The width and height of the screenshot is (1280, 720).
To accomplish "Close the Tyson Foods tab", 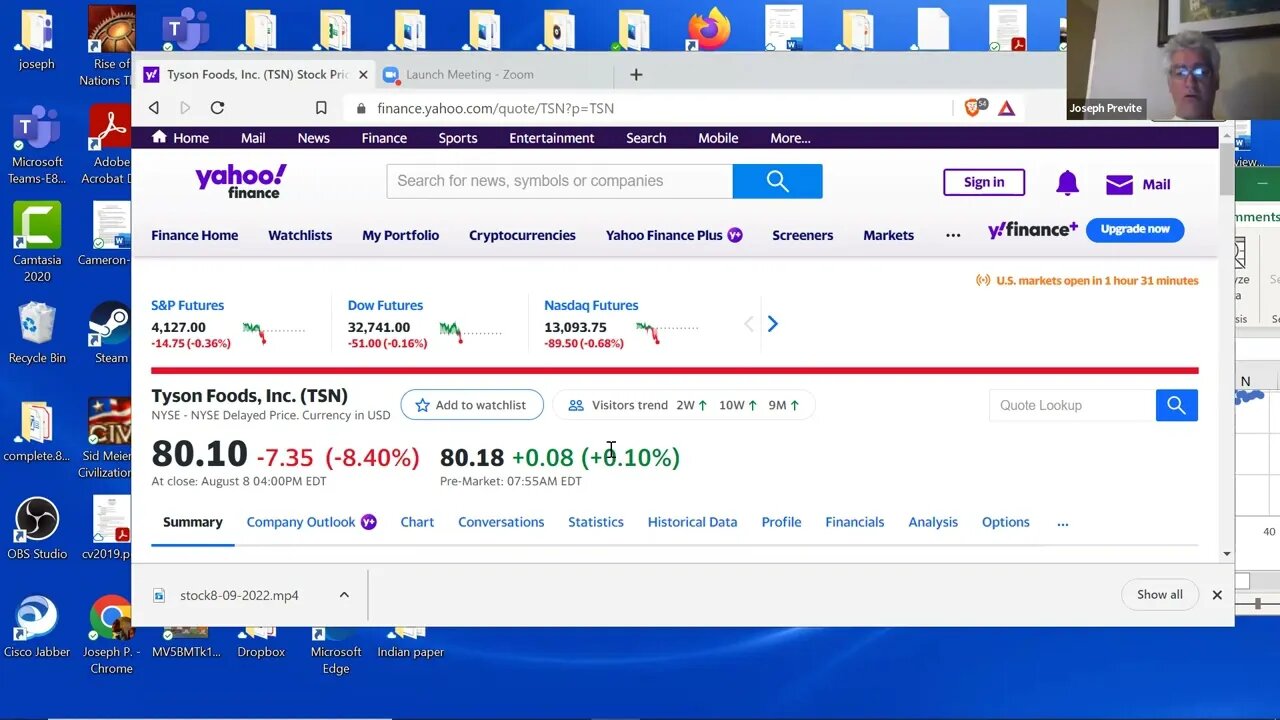I will tap(363, 75).
